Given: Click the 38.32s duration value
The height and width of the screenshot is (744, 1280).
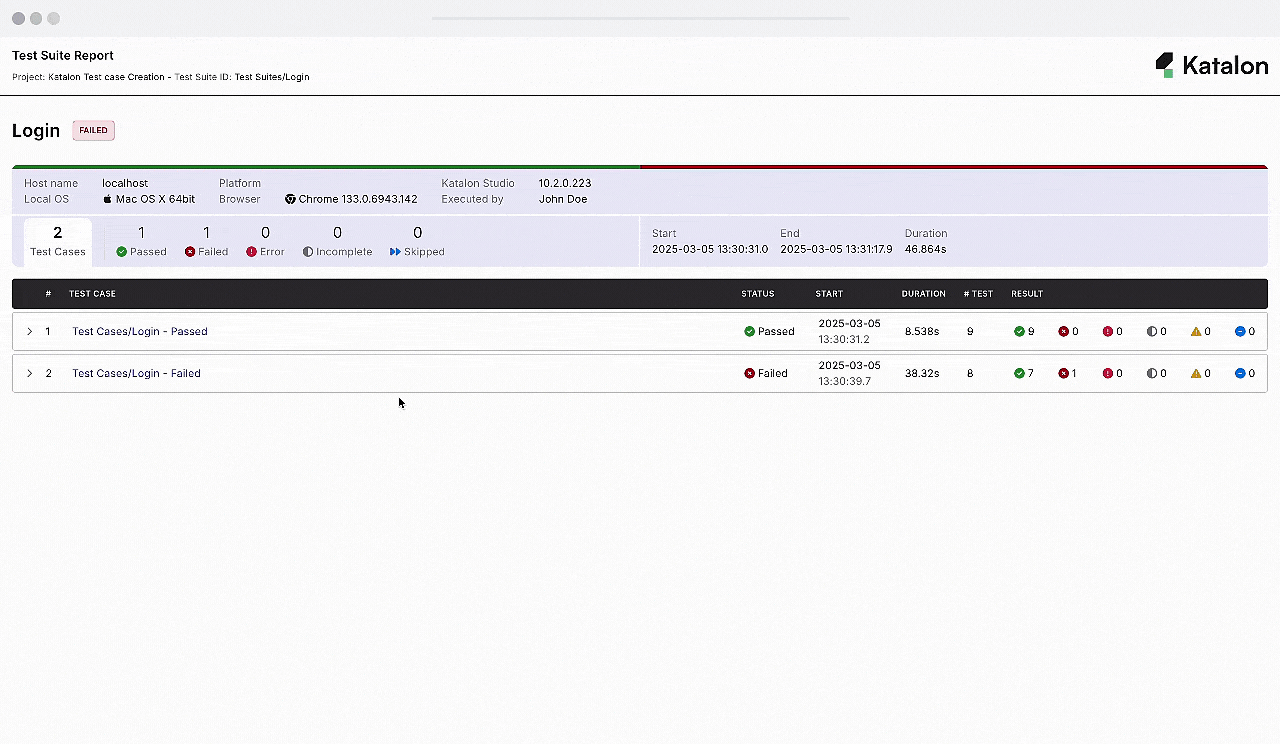Looking at the screenshot, I should (922, 373).
